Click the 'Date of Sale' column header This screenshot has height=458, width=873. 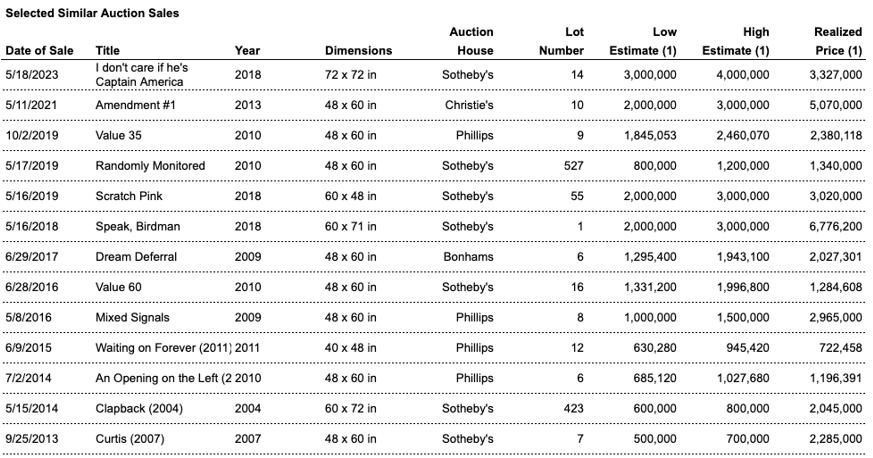pos(40,50)
